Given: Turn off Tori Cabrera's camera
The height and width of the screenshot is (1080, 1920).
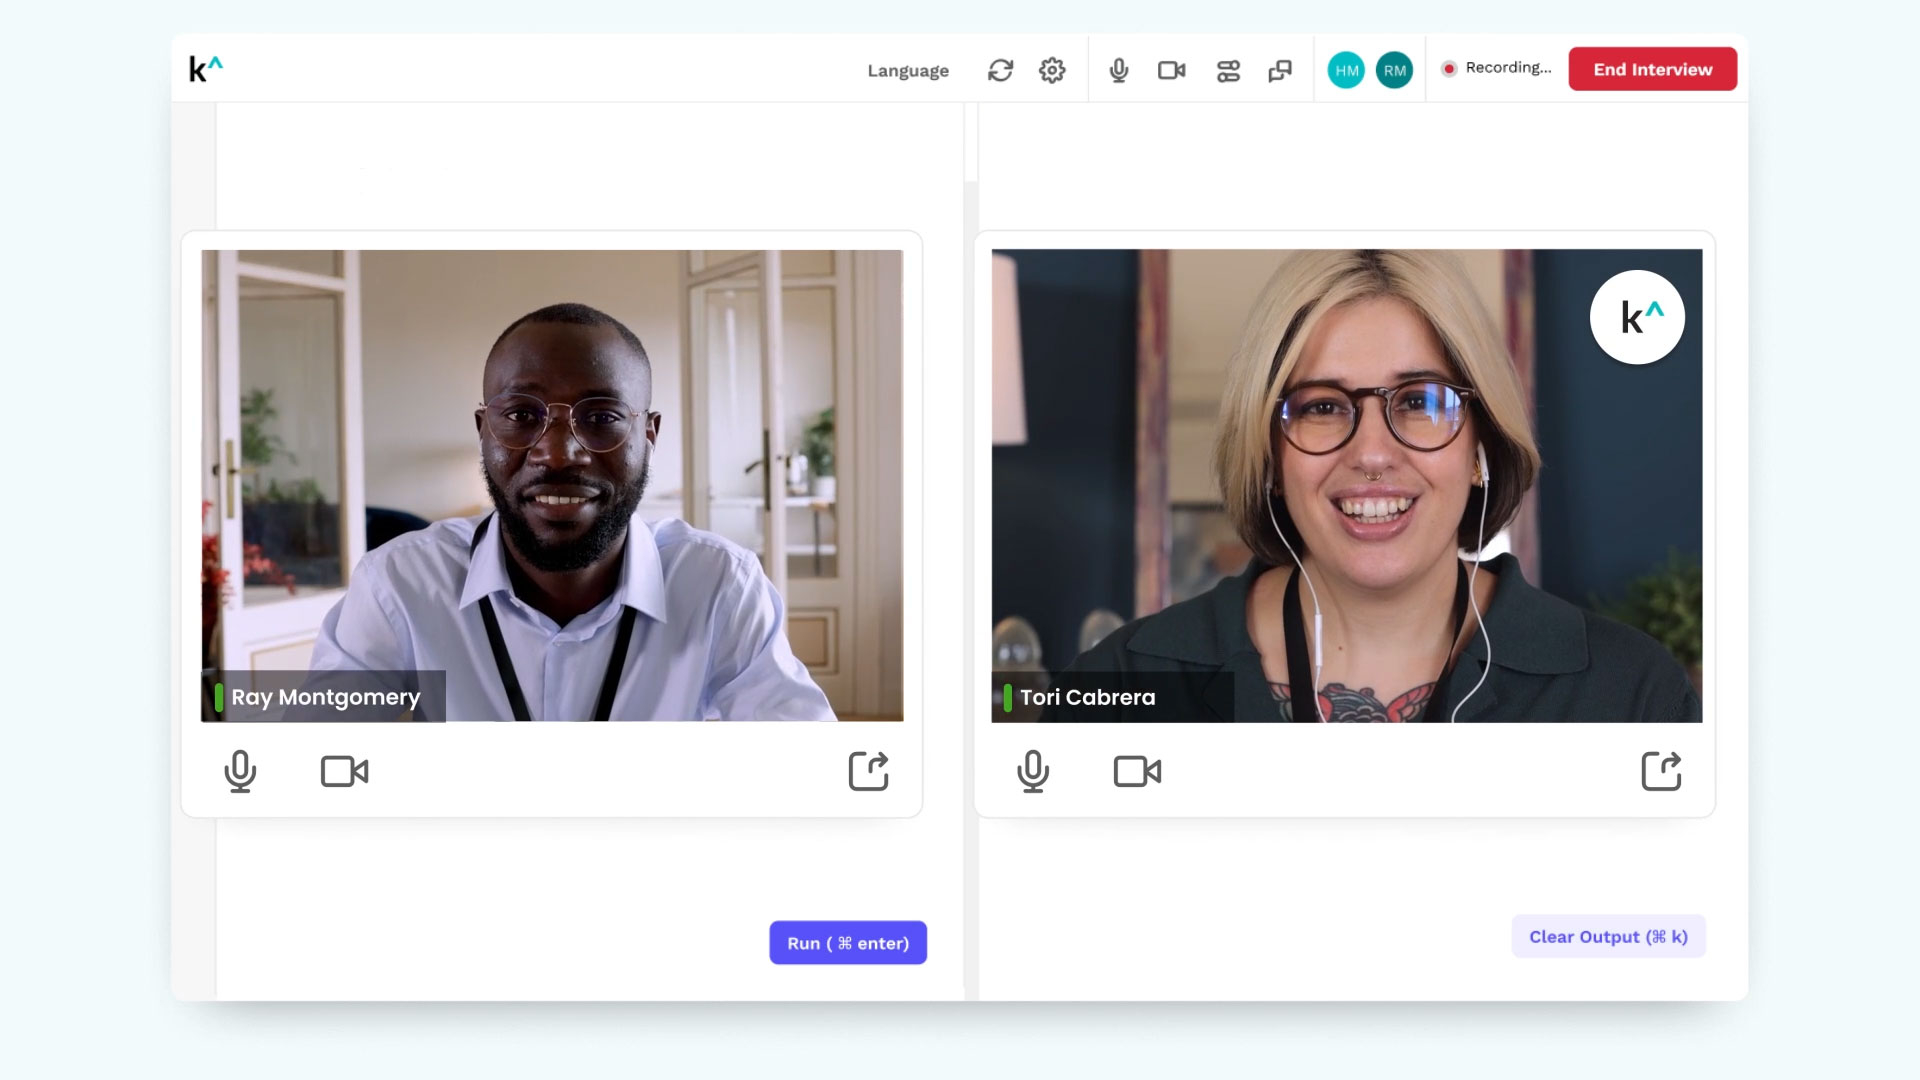Looking at the screenshot, I should click(x=1137, y=772).
